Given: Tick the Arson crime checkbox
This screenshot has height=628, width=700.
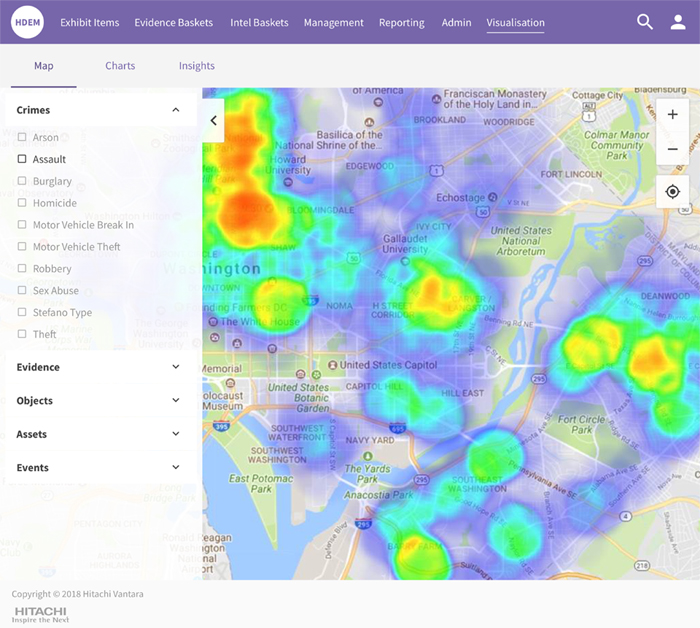Looking at the screenshot, I should click(22, 137).
